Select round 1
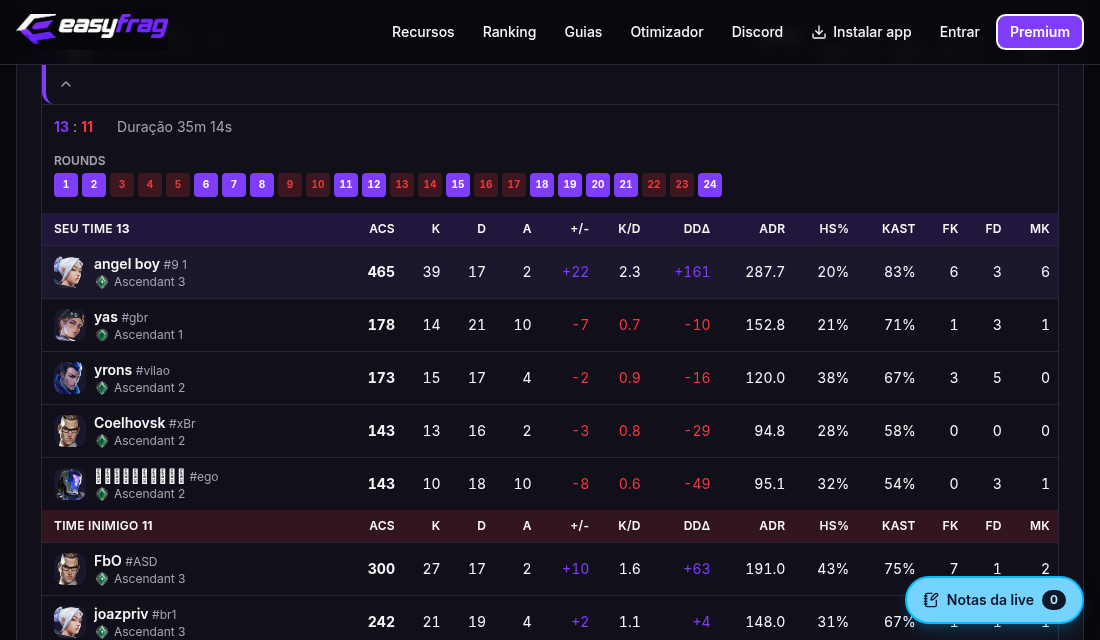The image size is (1100, 640). (x=66, y=185)
